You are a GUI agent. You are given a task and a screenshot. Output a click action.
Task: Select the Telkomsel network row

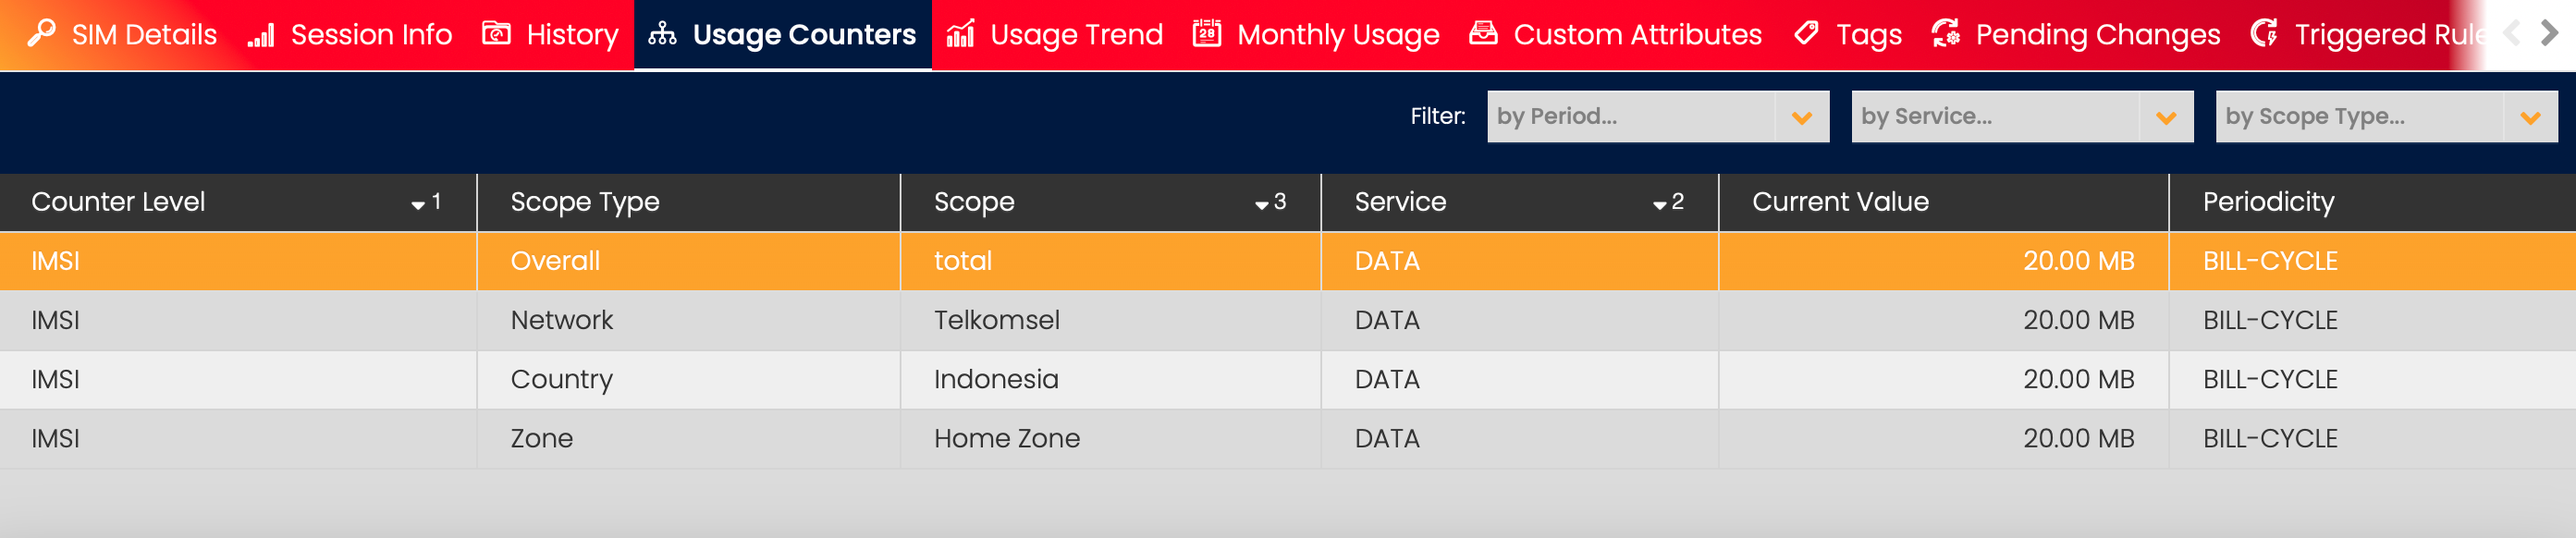click(x=996, y=320)
